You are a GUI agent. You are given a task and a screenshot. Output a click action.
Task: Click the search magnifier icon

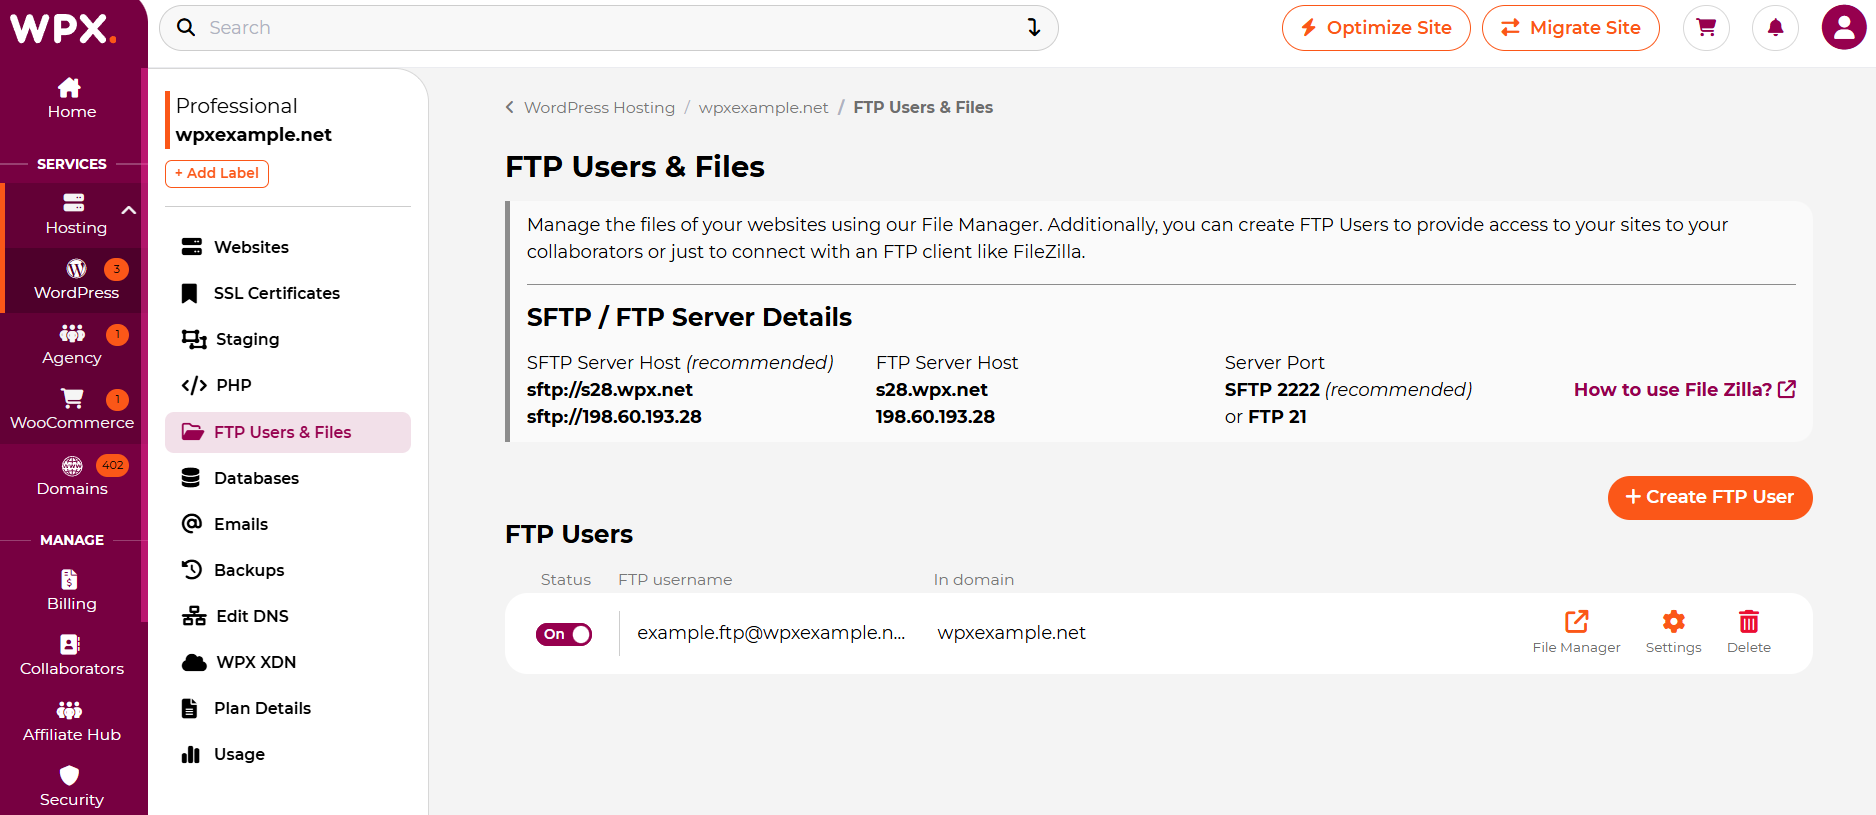coord(186,28)
